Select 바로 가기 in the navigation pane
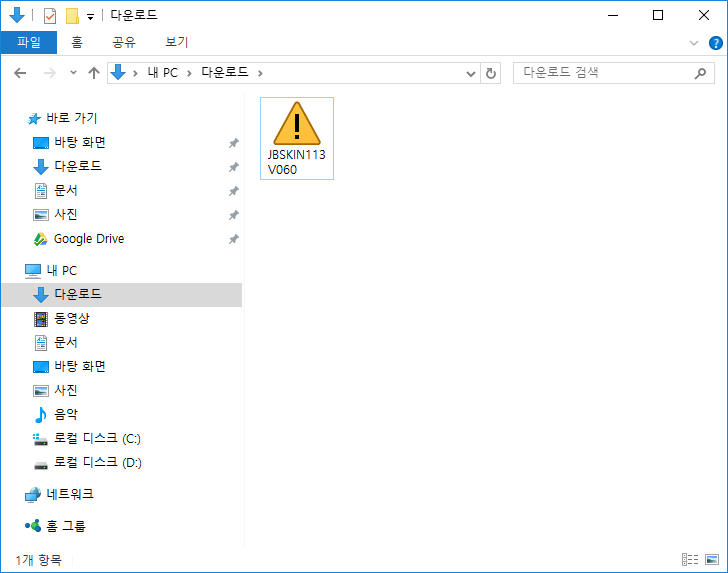The width and height of the screenshot is (728, 573). click(72, 118)
